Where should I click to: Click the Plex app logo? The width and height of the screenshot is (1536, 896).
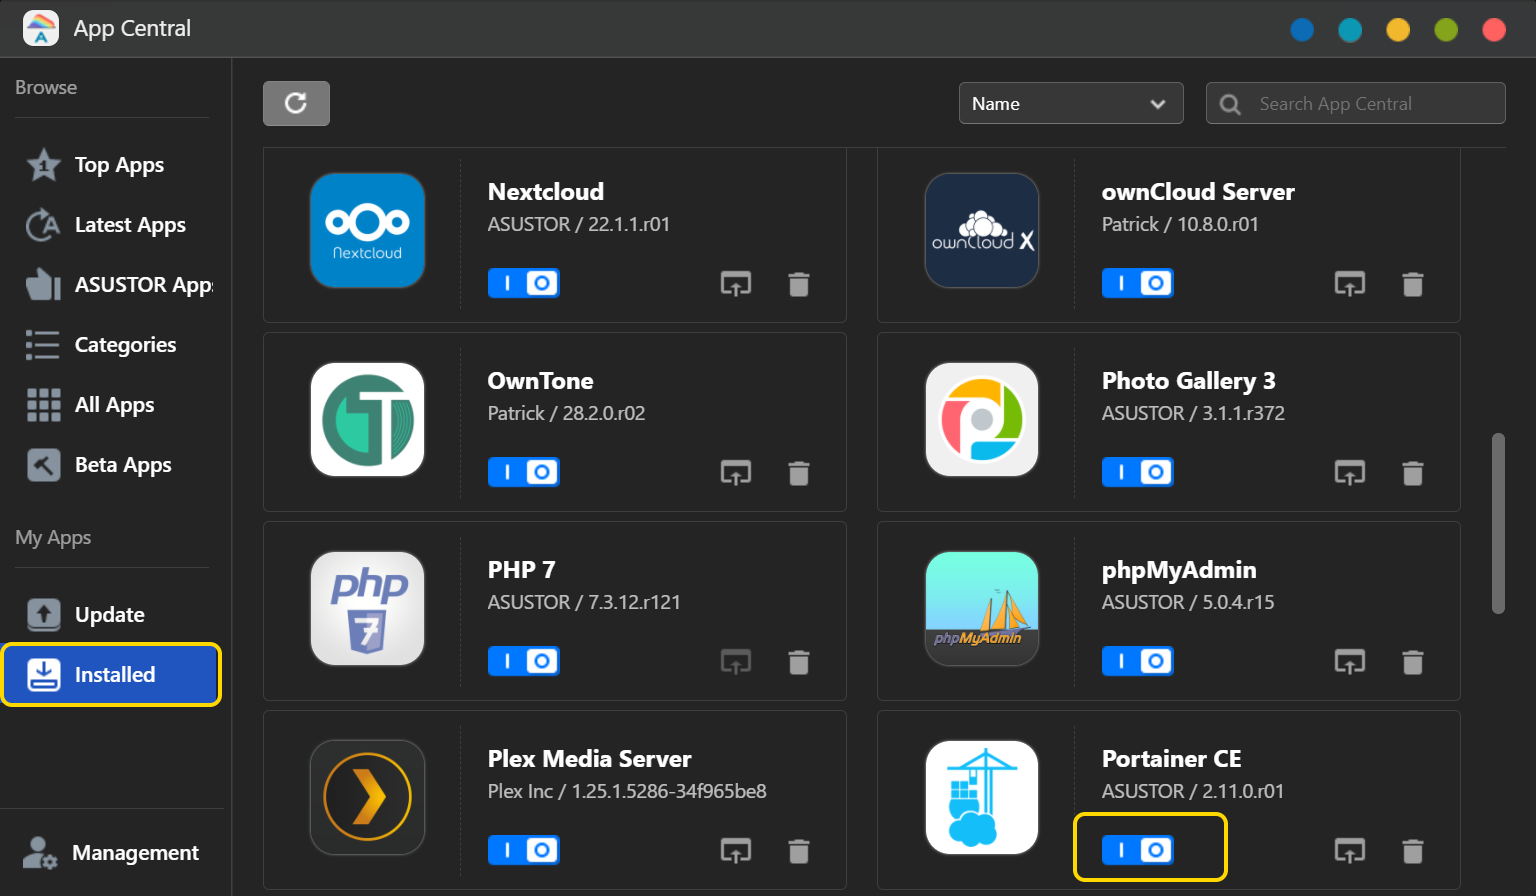pos(368,797)
